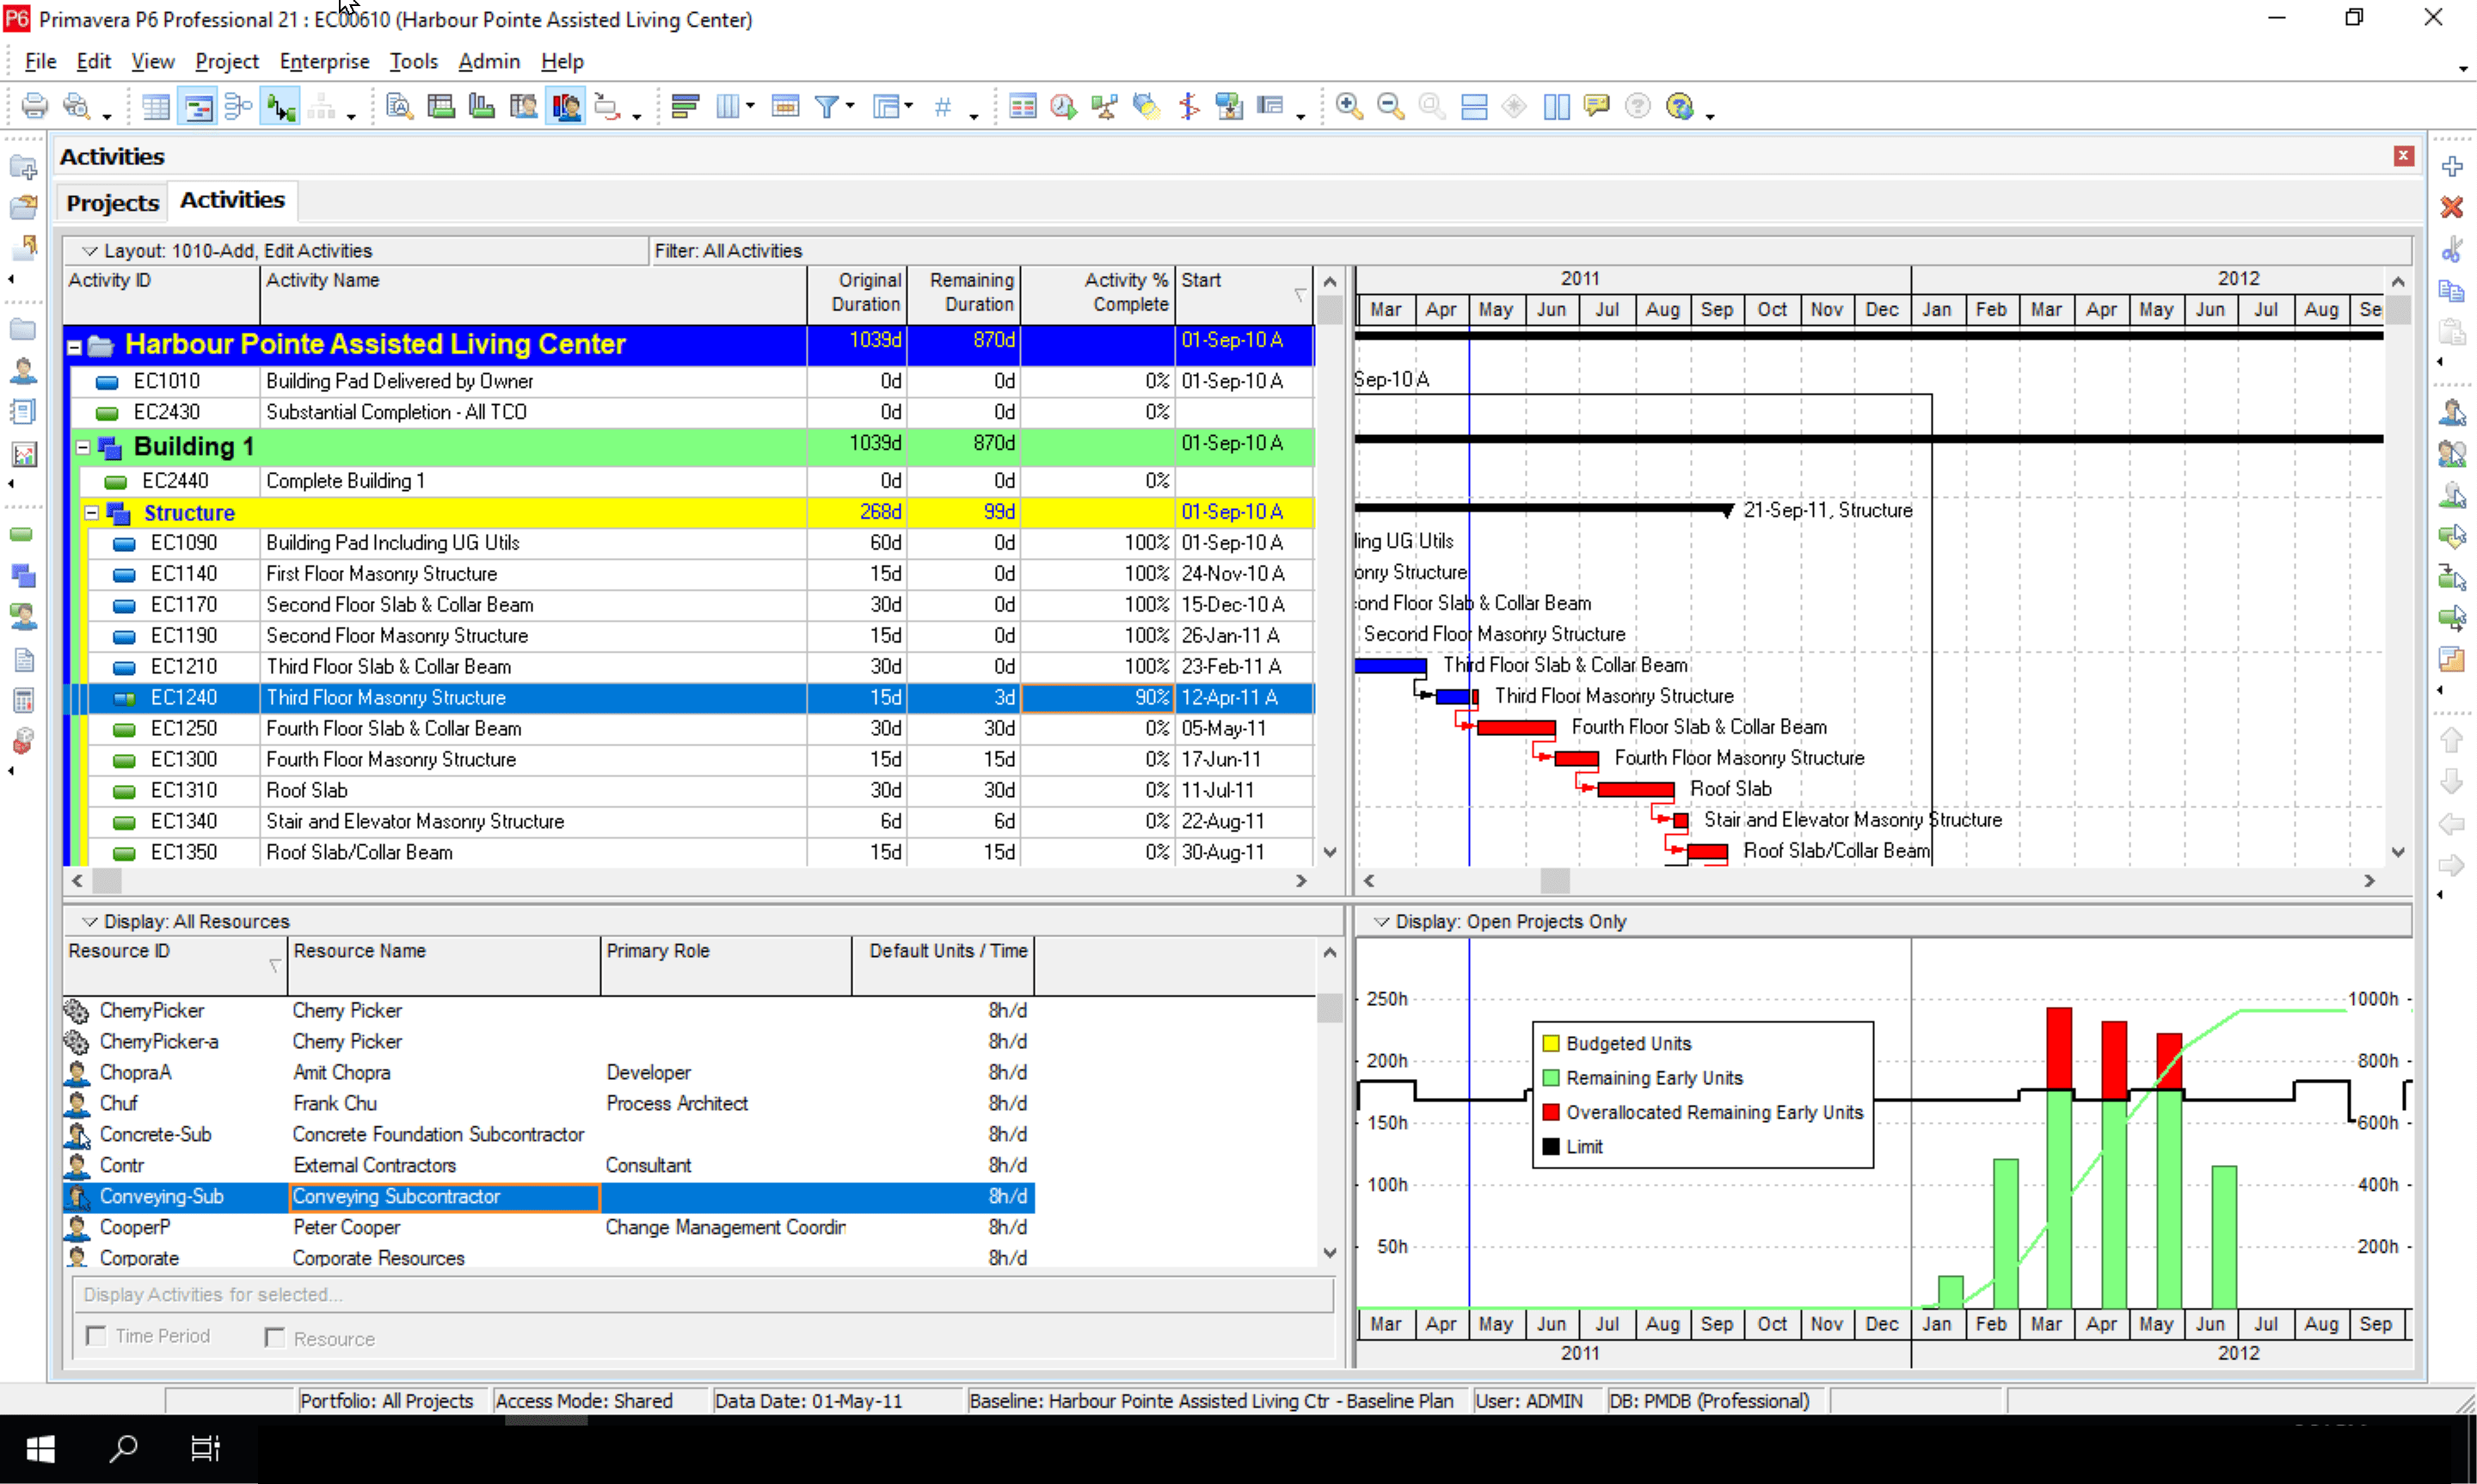Screen dimensions: 2477x1484
Task: Click the Level Resources balance icon
Action: (x=1104, y=106)
